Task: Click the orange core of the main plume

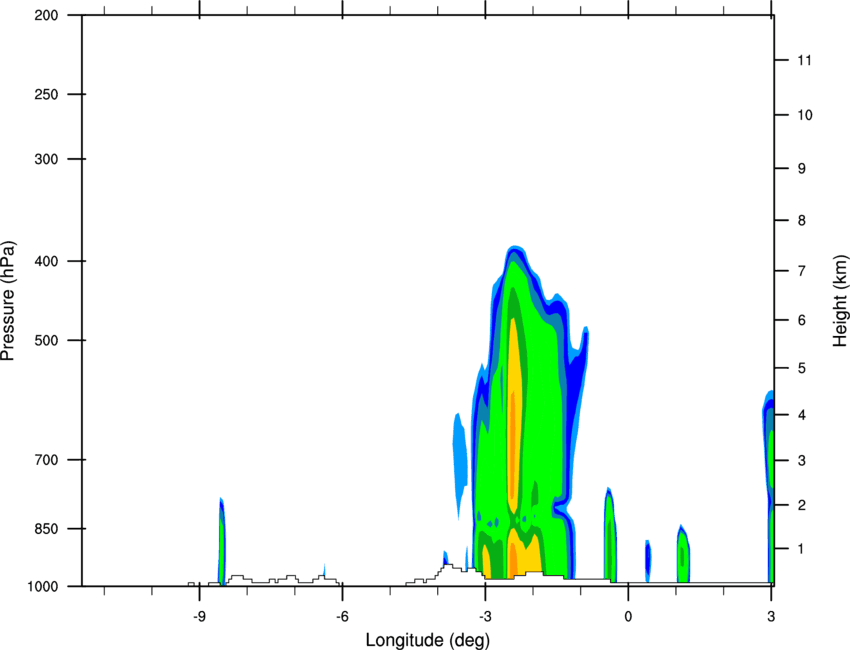Action: [513, 445]
